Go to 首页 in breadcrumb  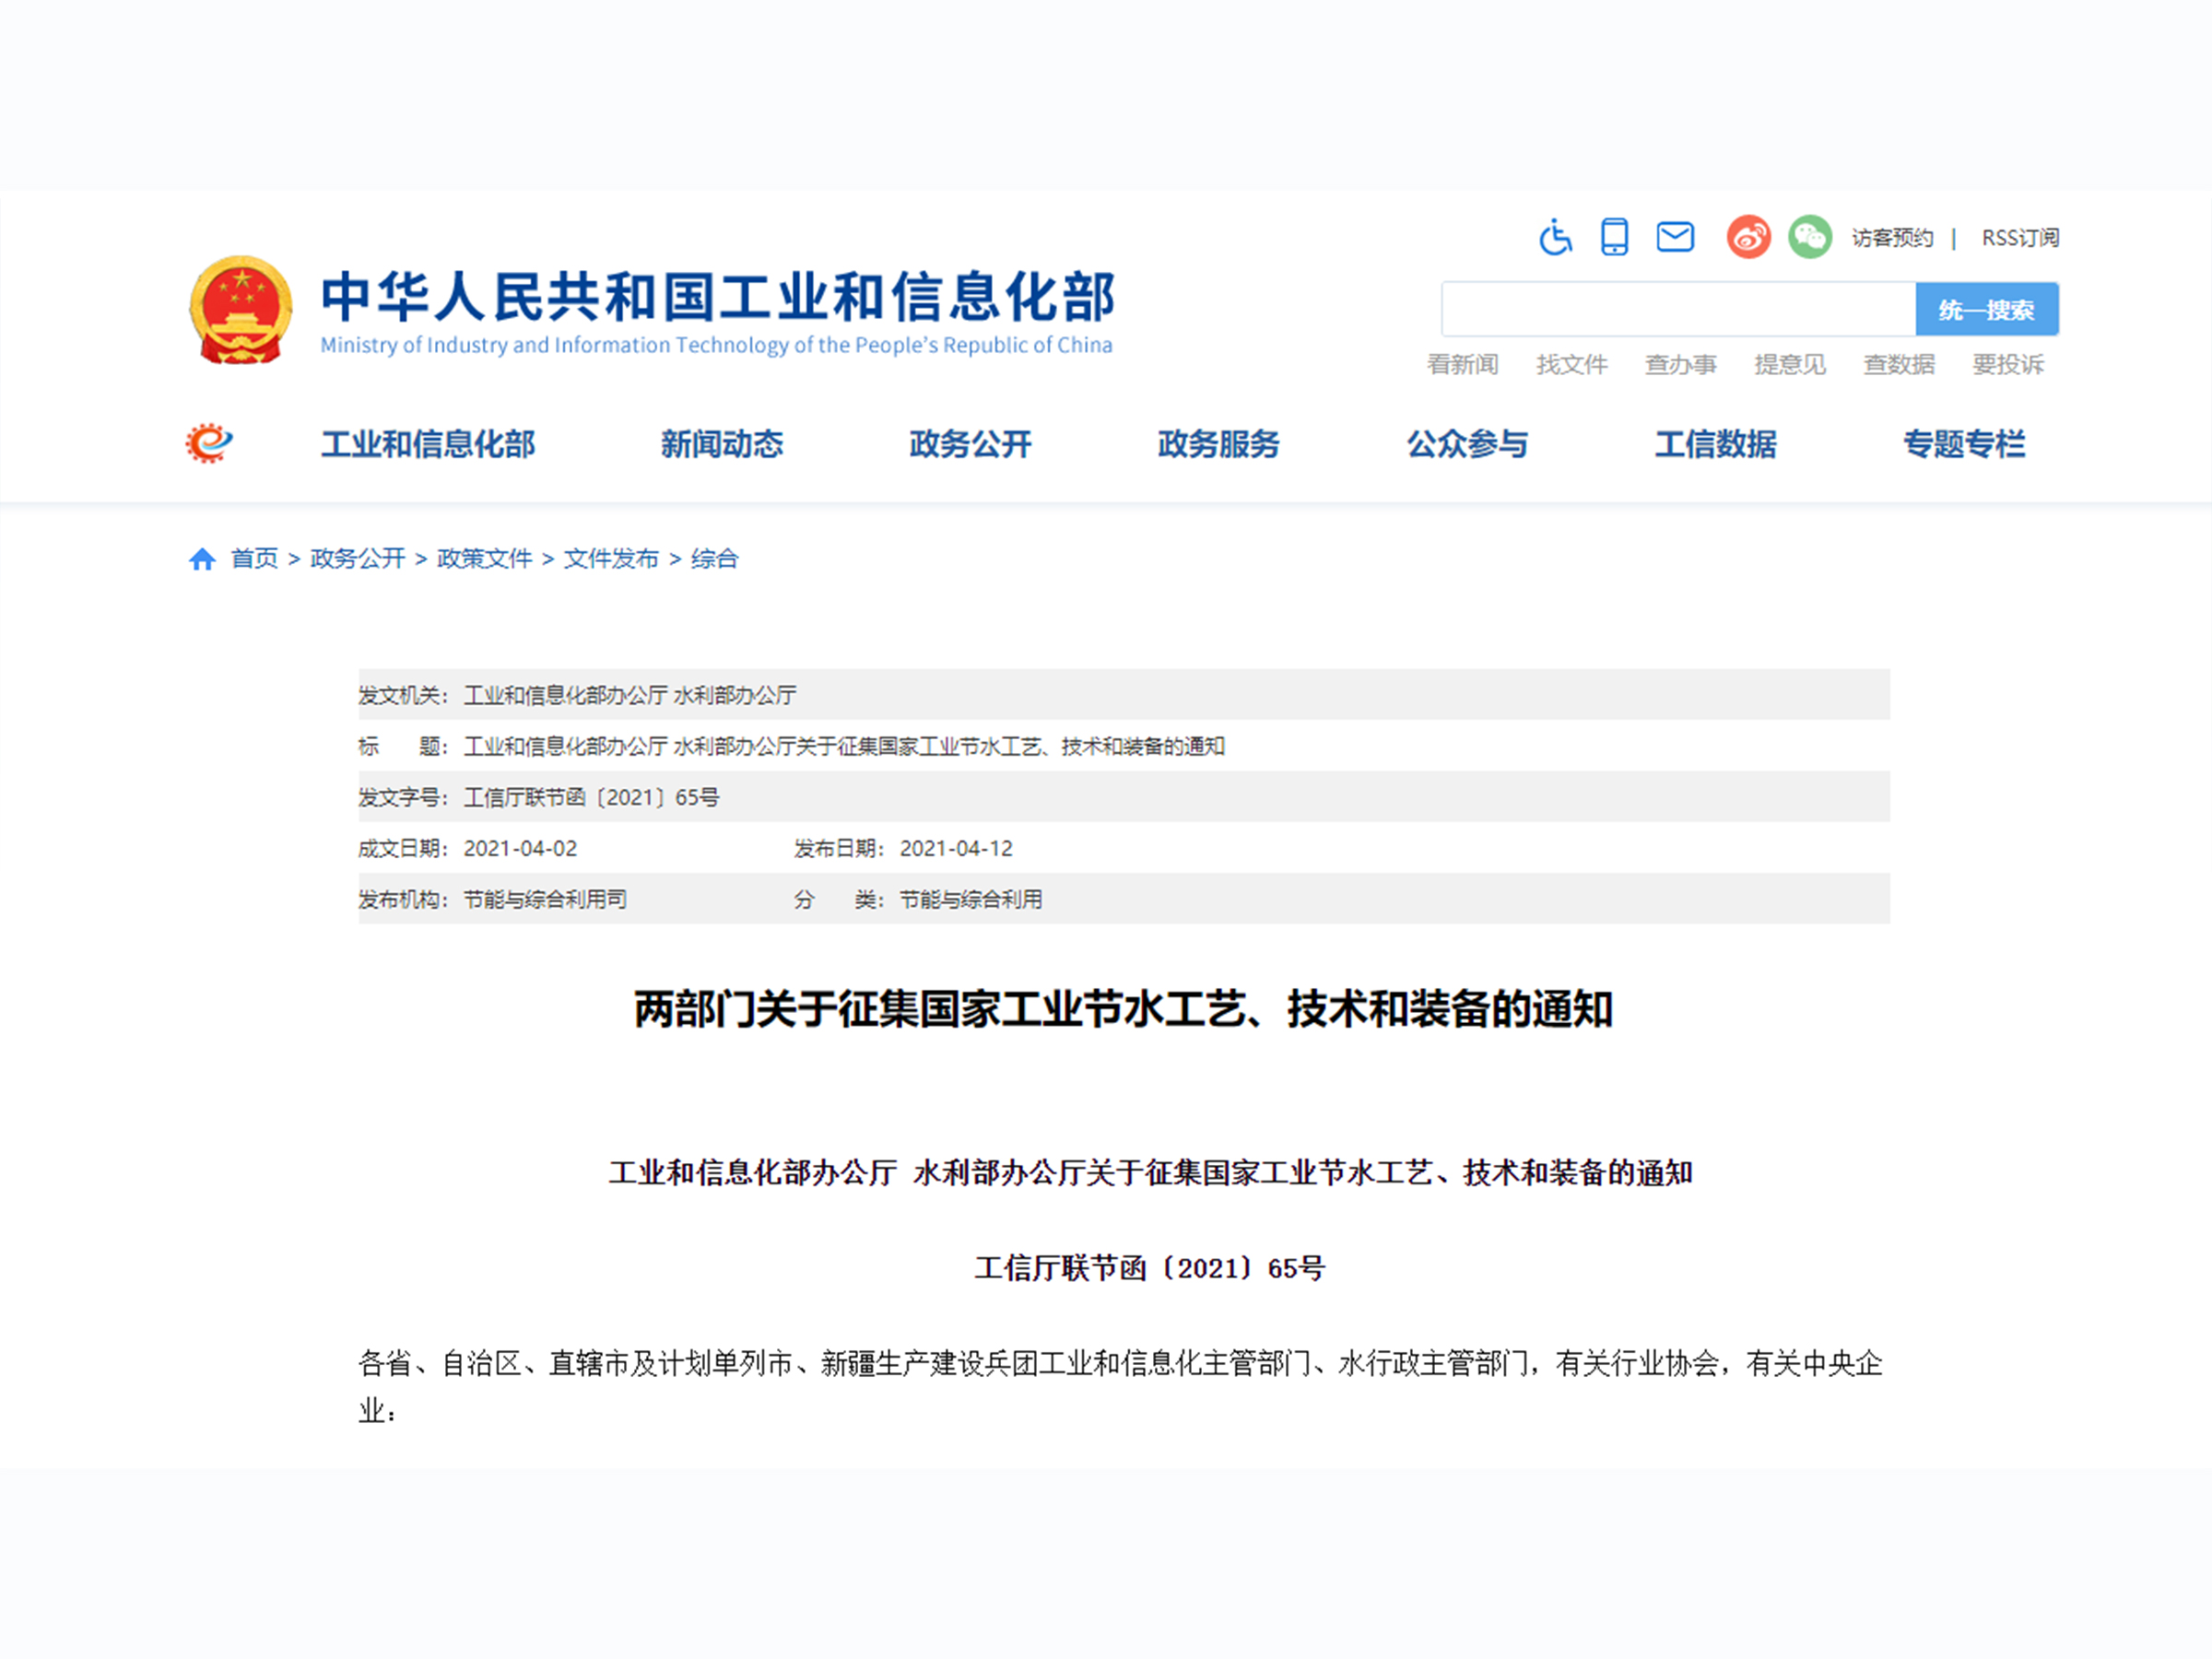254,558
